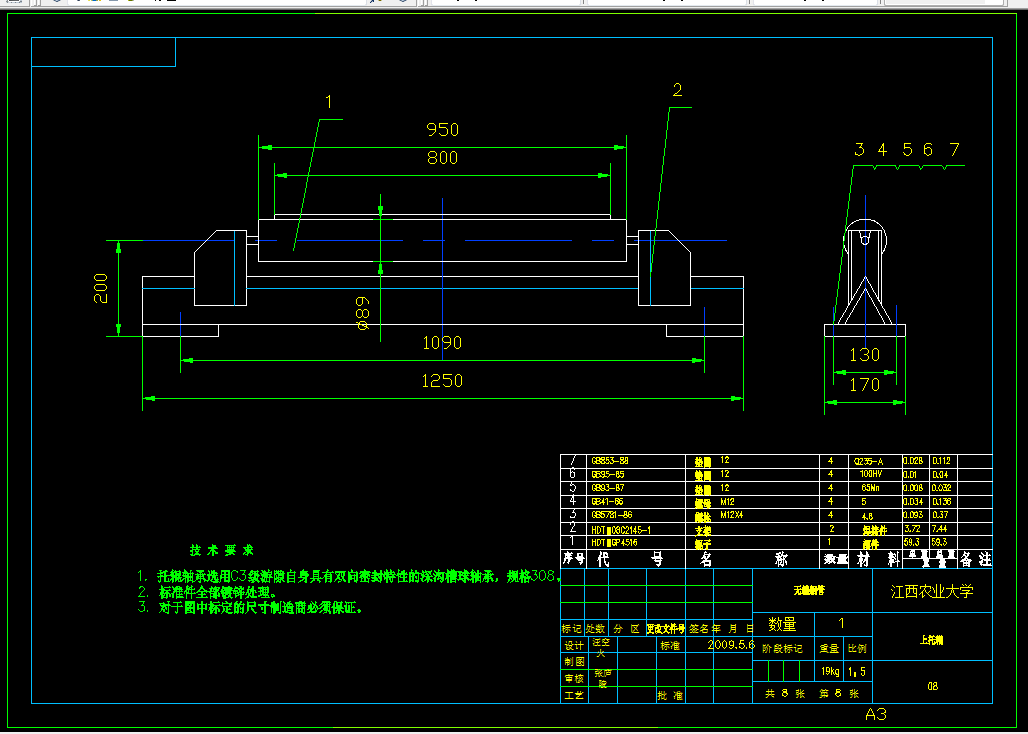
Task: Click the 备注 column header
Action: [976, 559]
